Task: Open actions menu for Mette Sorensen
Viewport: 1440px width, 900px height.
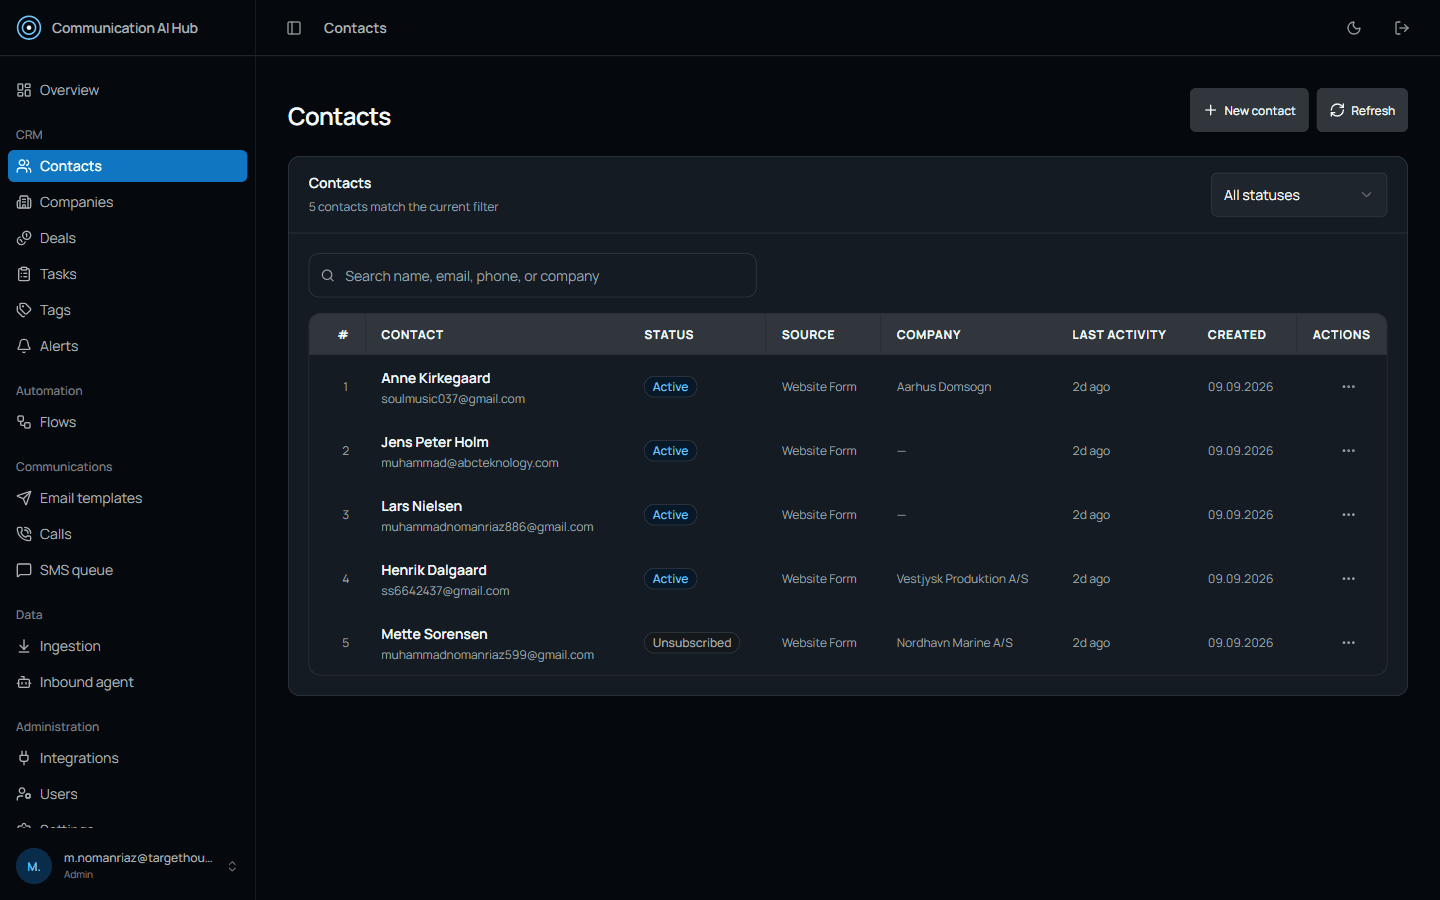Action: (1349, 643)
